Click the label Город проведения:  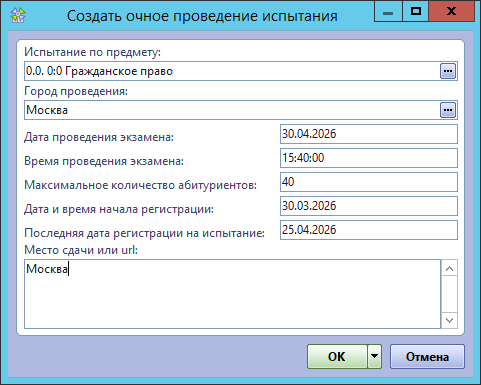click(x=76, y=91)
